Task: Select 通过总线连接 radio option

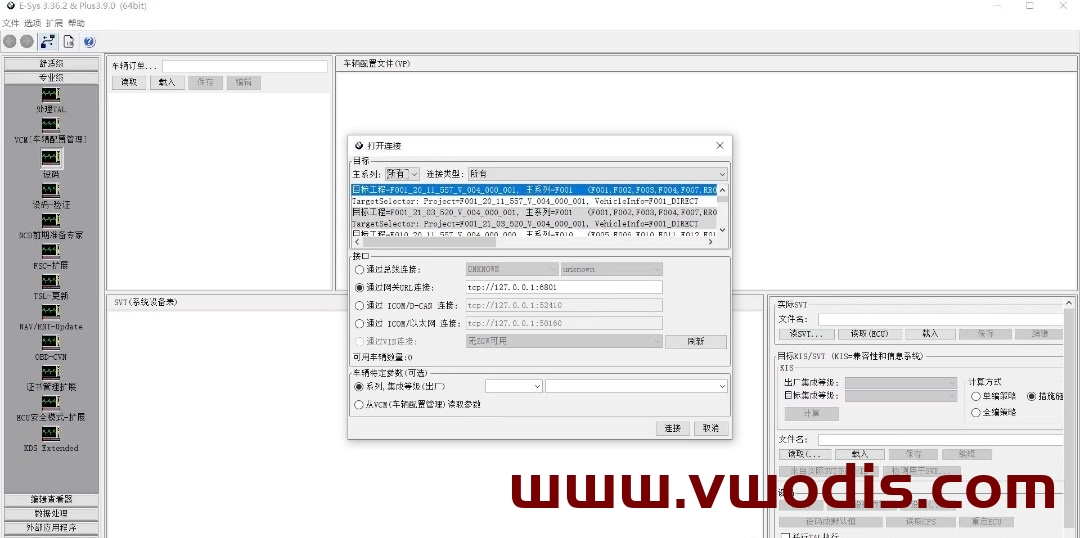Action: 359,269
